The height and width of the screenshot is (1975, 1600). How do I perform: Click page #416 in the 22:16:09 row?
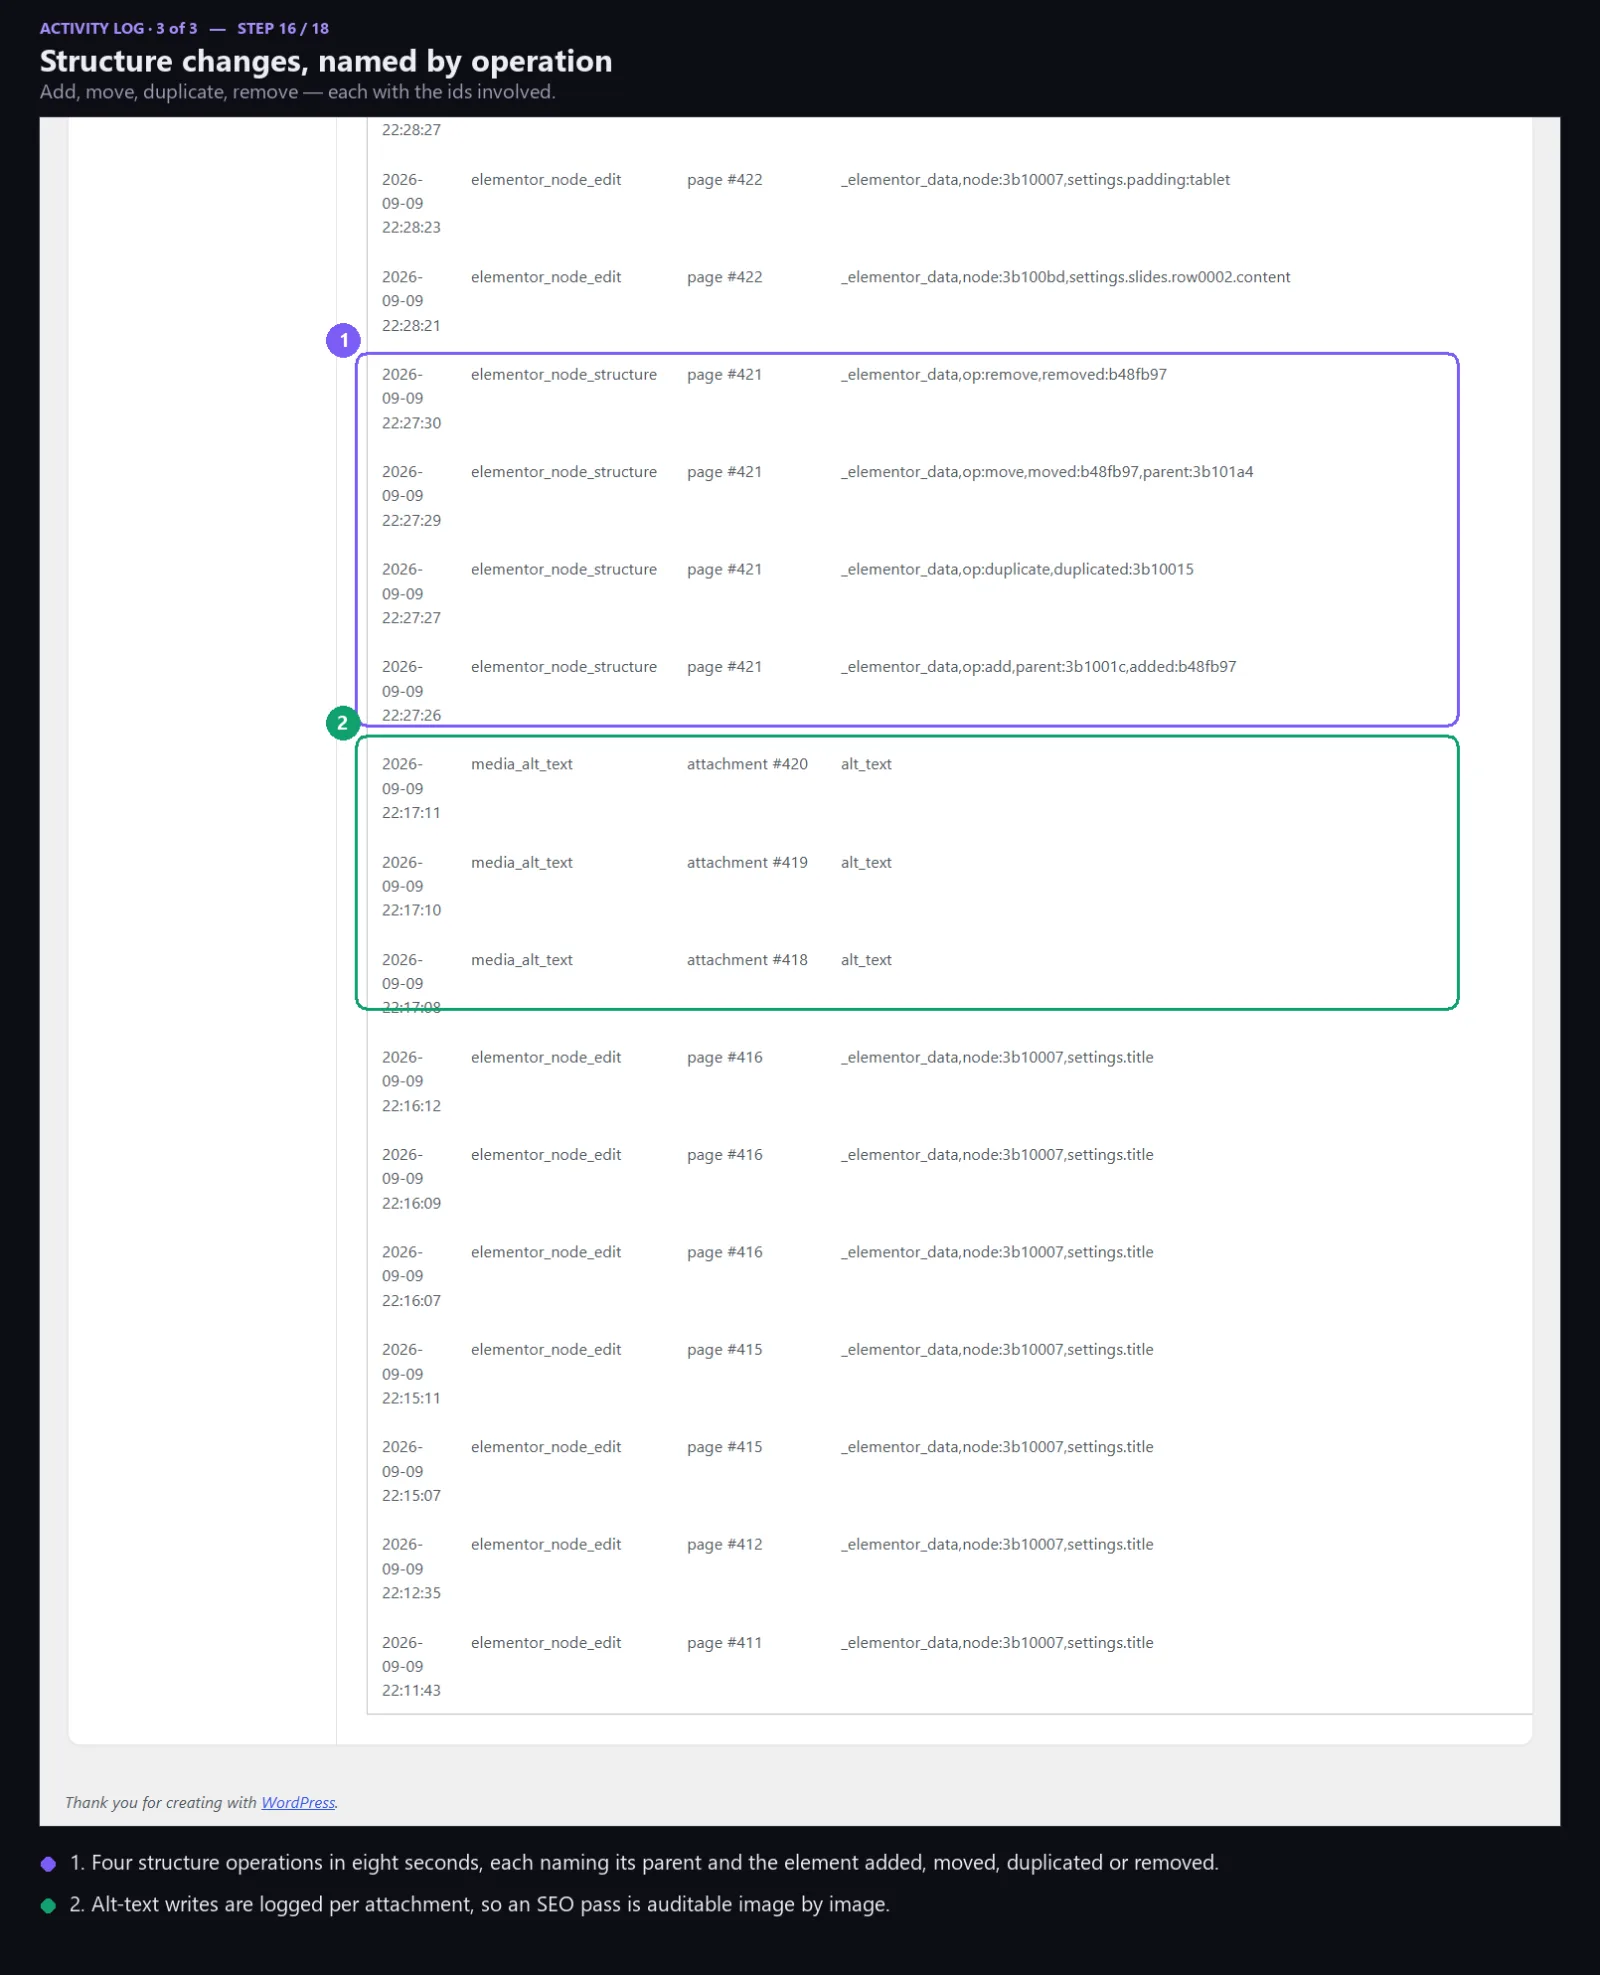[x=724, y=1154]
